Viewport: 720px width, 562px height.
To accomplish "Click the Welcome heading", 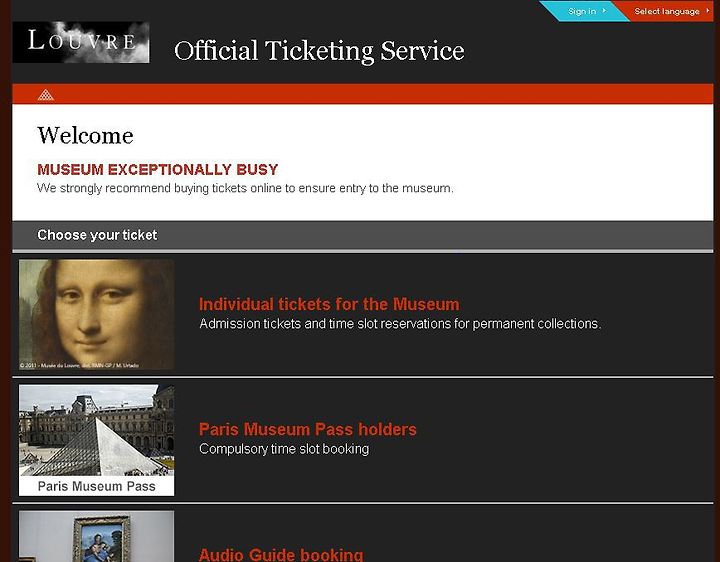I will click(x=85, y=135).
